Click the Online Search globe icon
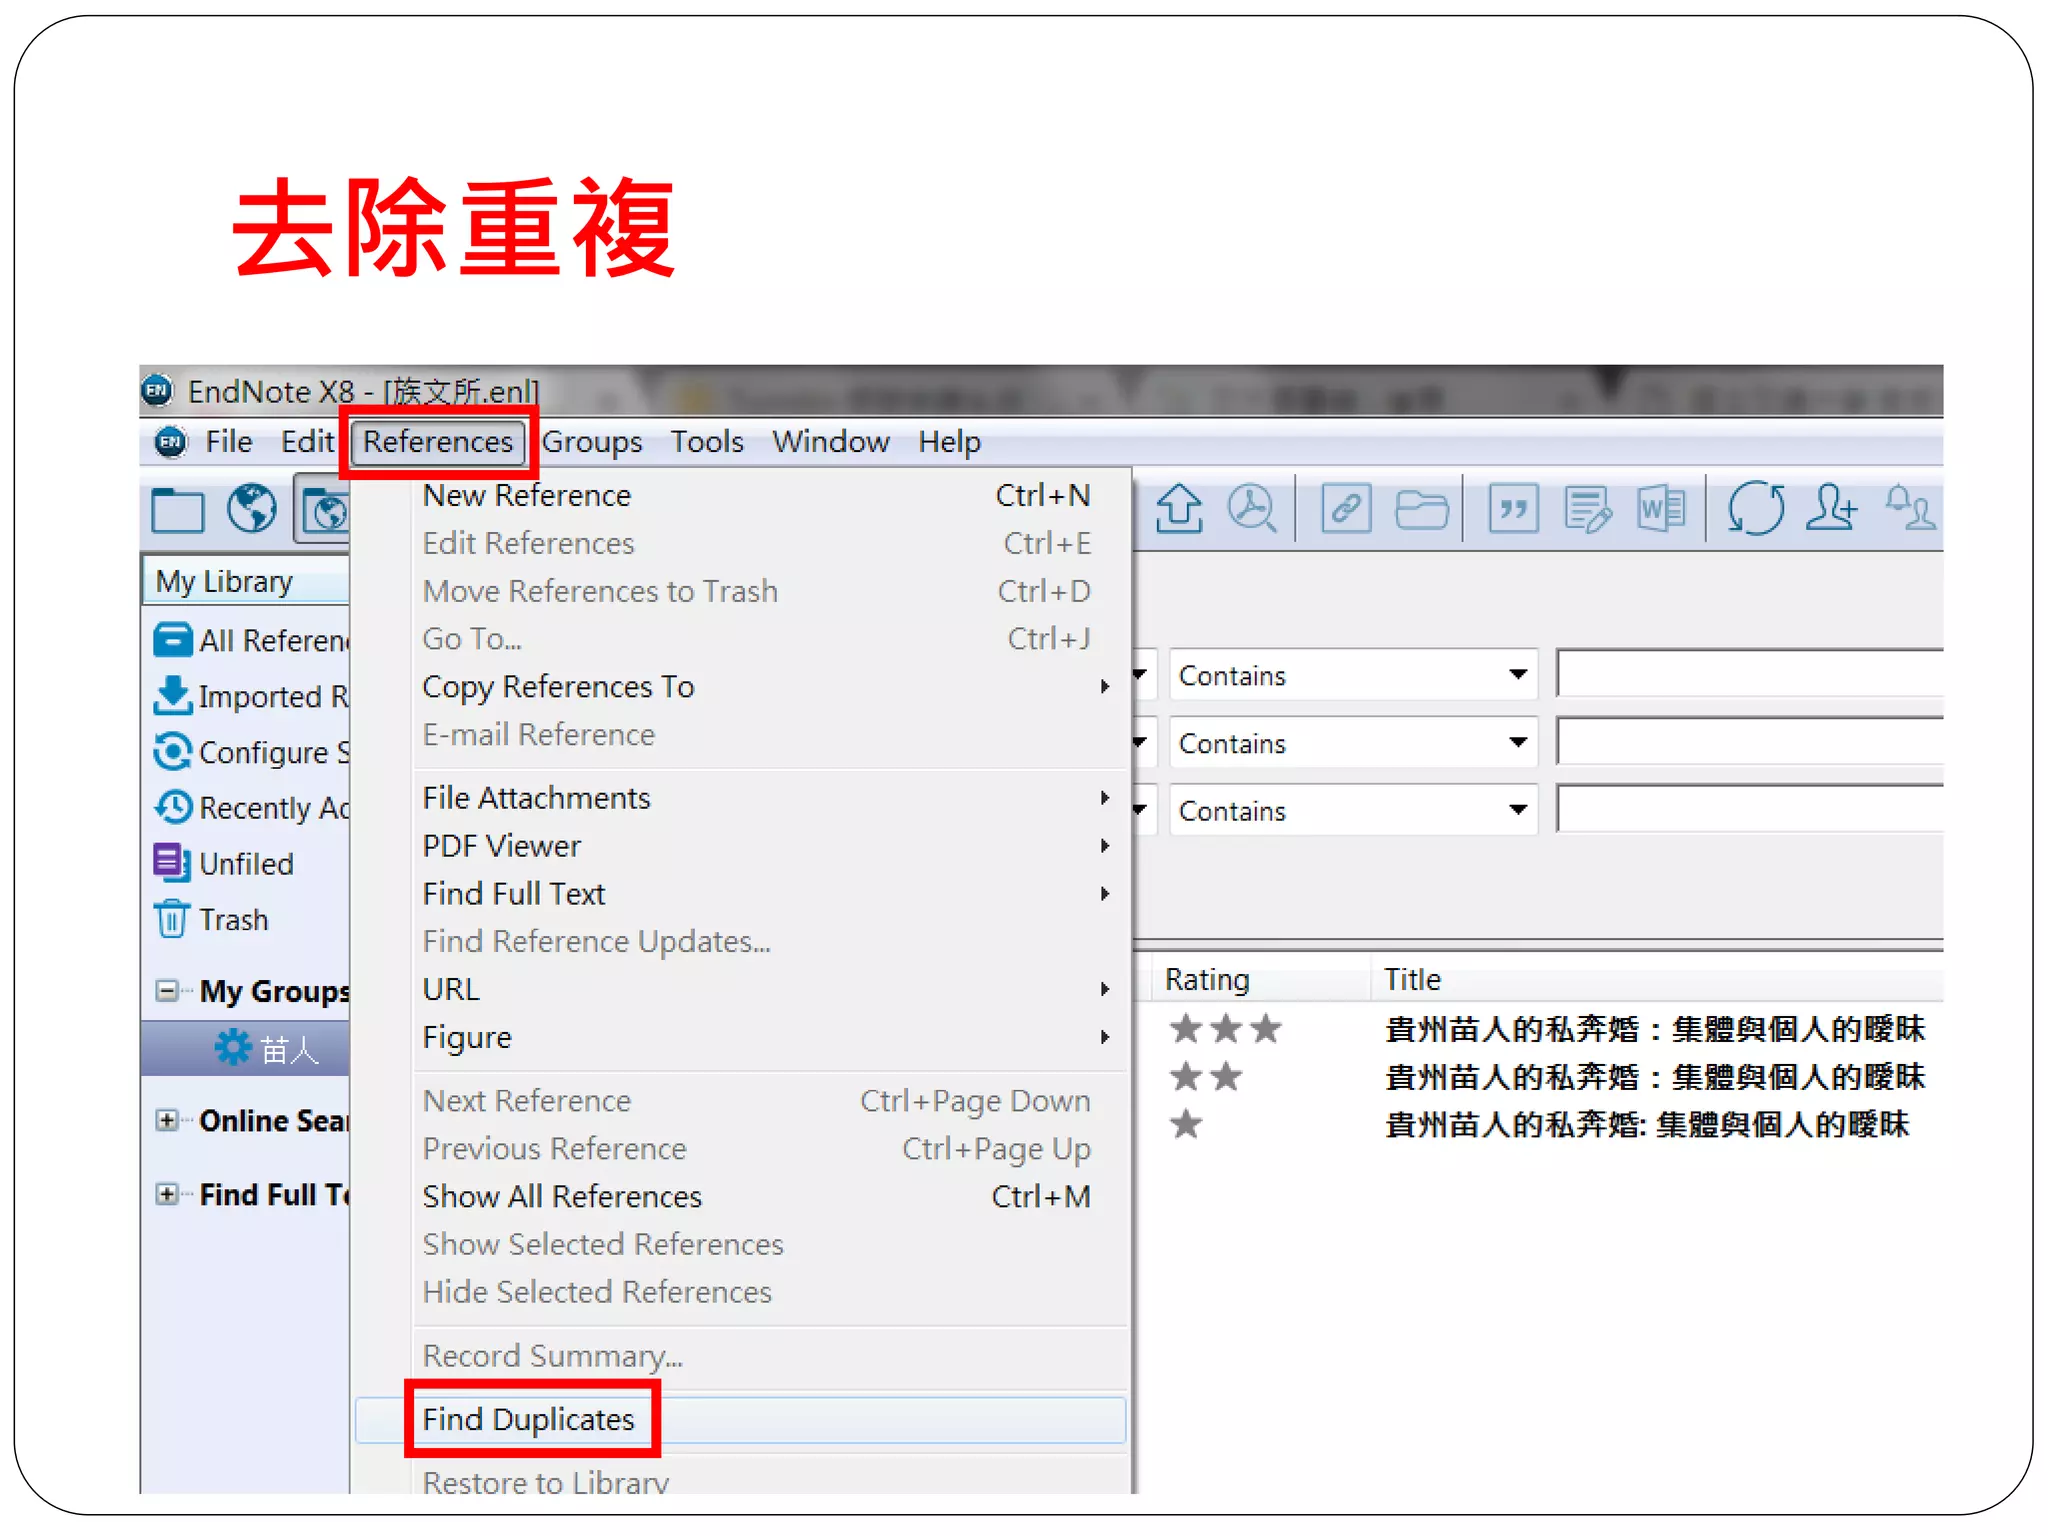 click(x=251, y=509)
